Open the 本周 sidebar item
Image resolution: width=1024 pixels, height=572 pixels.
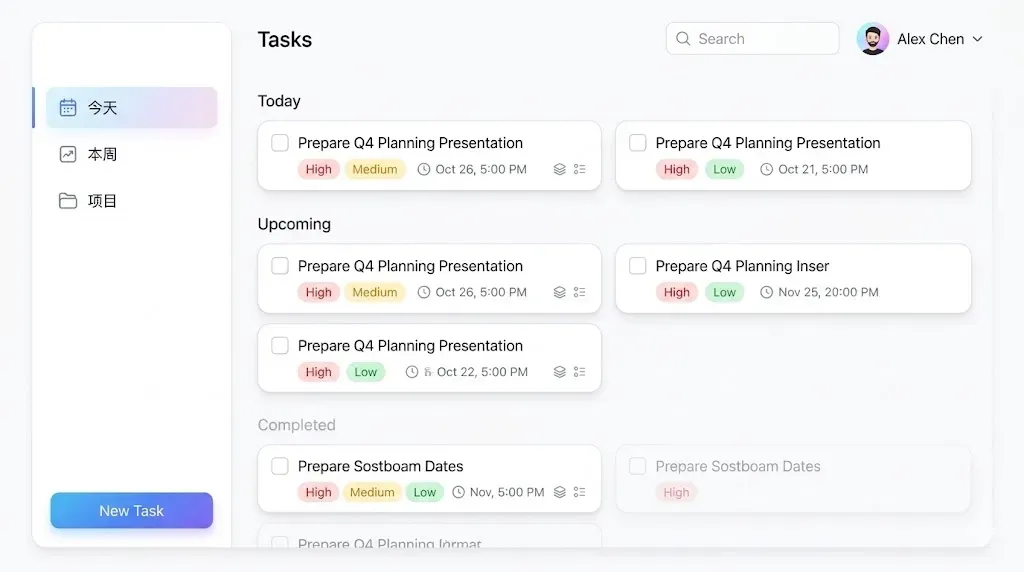tap(131, 154)
